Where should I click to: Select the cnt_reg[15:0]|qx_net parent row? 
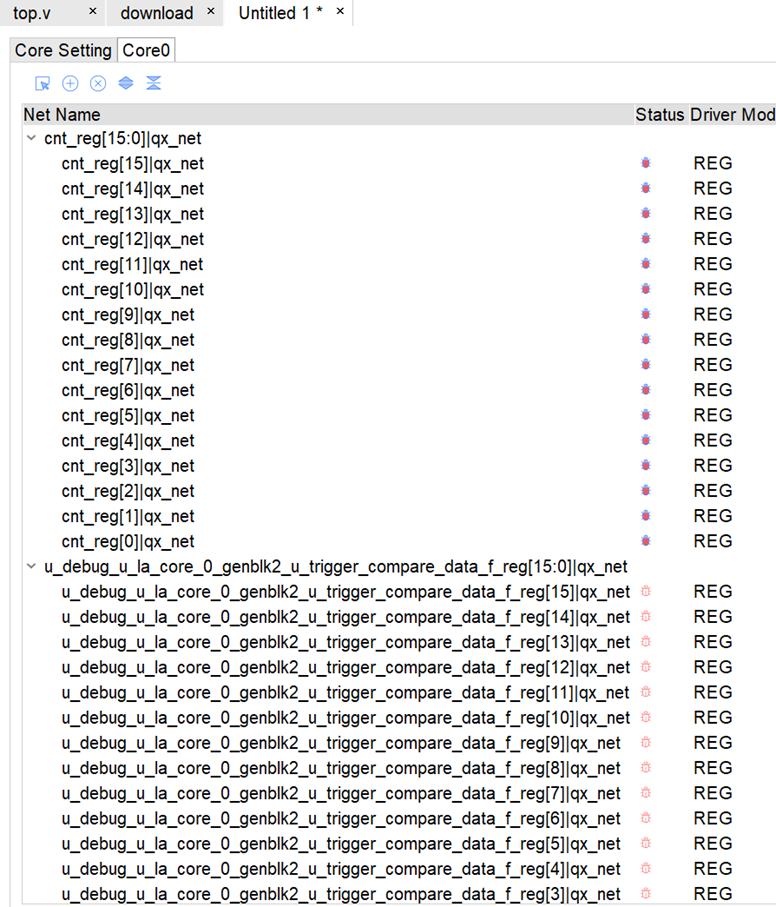pyautogui.click(x=399, y=138)
